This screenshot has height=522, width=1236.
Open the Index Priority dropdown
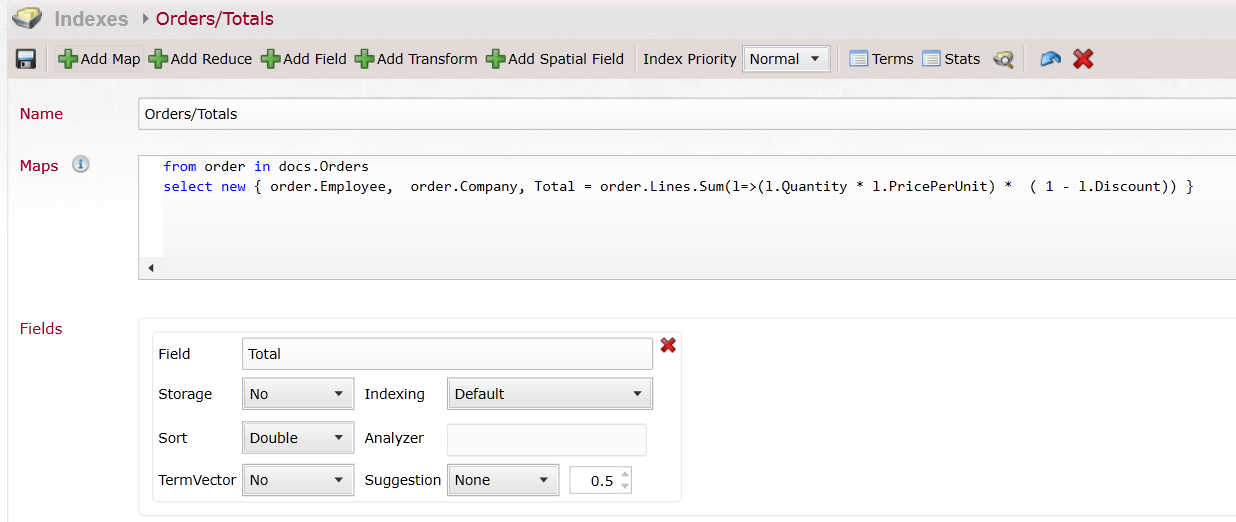(x=786, y=59)
